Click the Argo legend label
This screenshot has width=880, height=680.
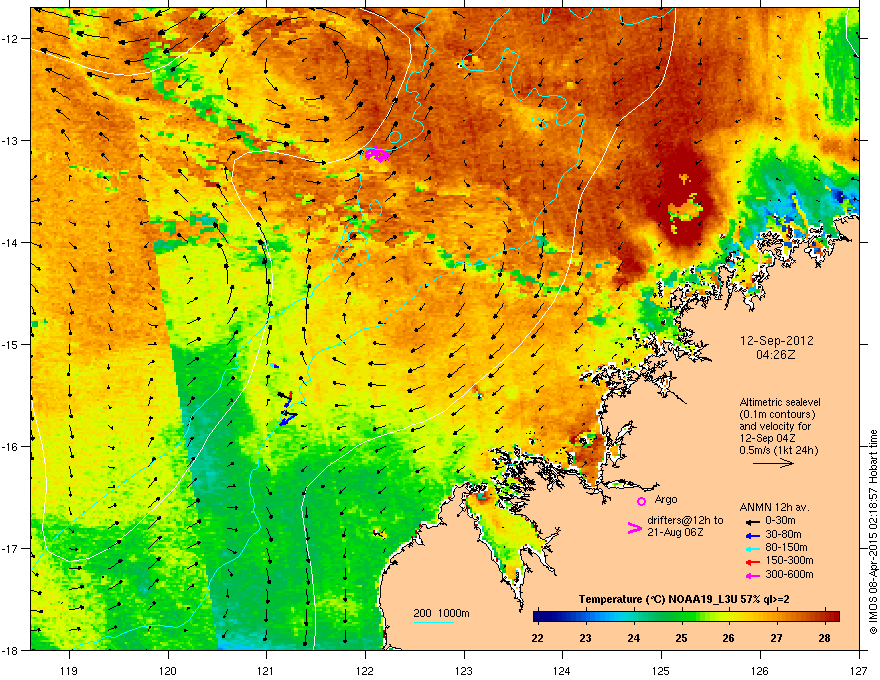point(666,499)
